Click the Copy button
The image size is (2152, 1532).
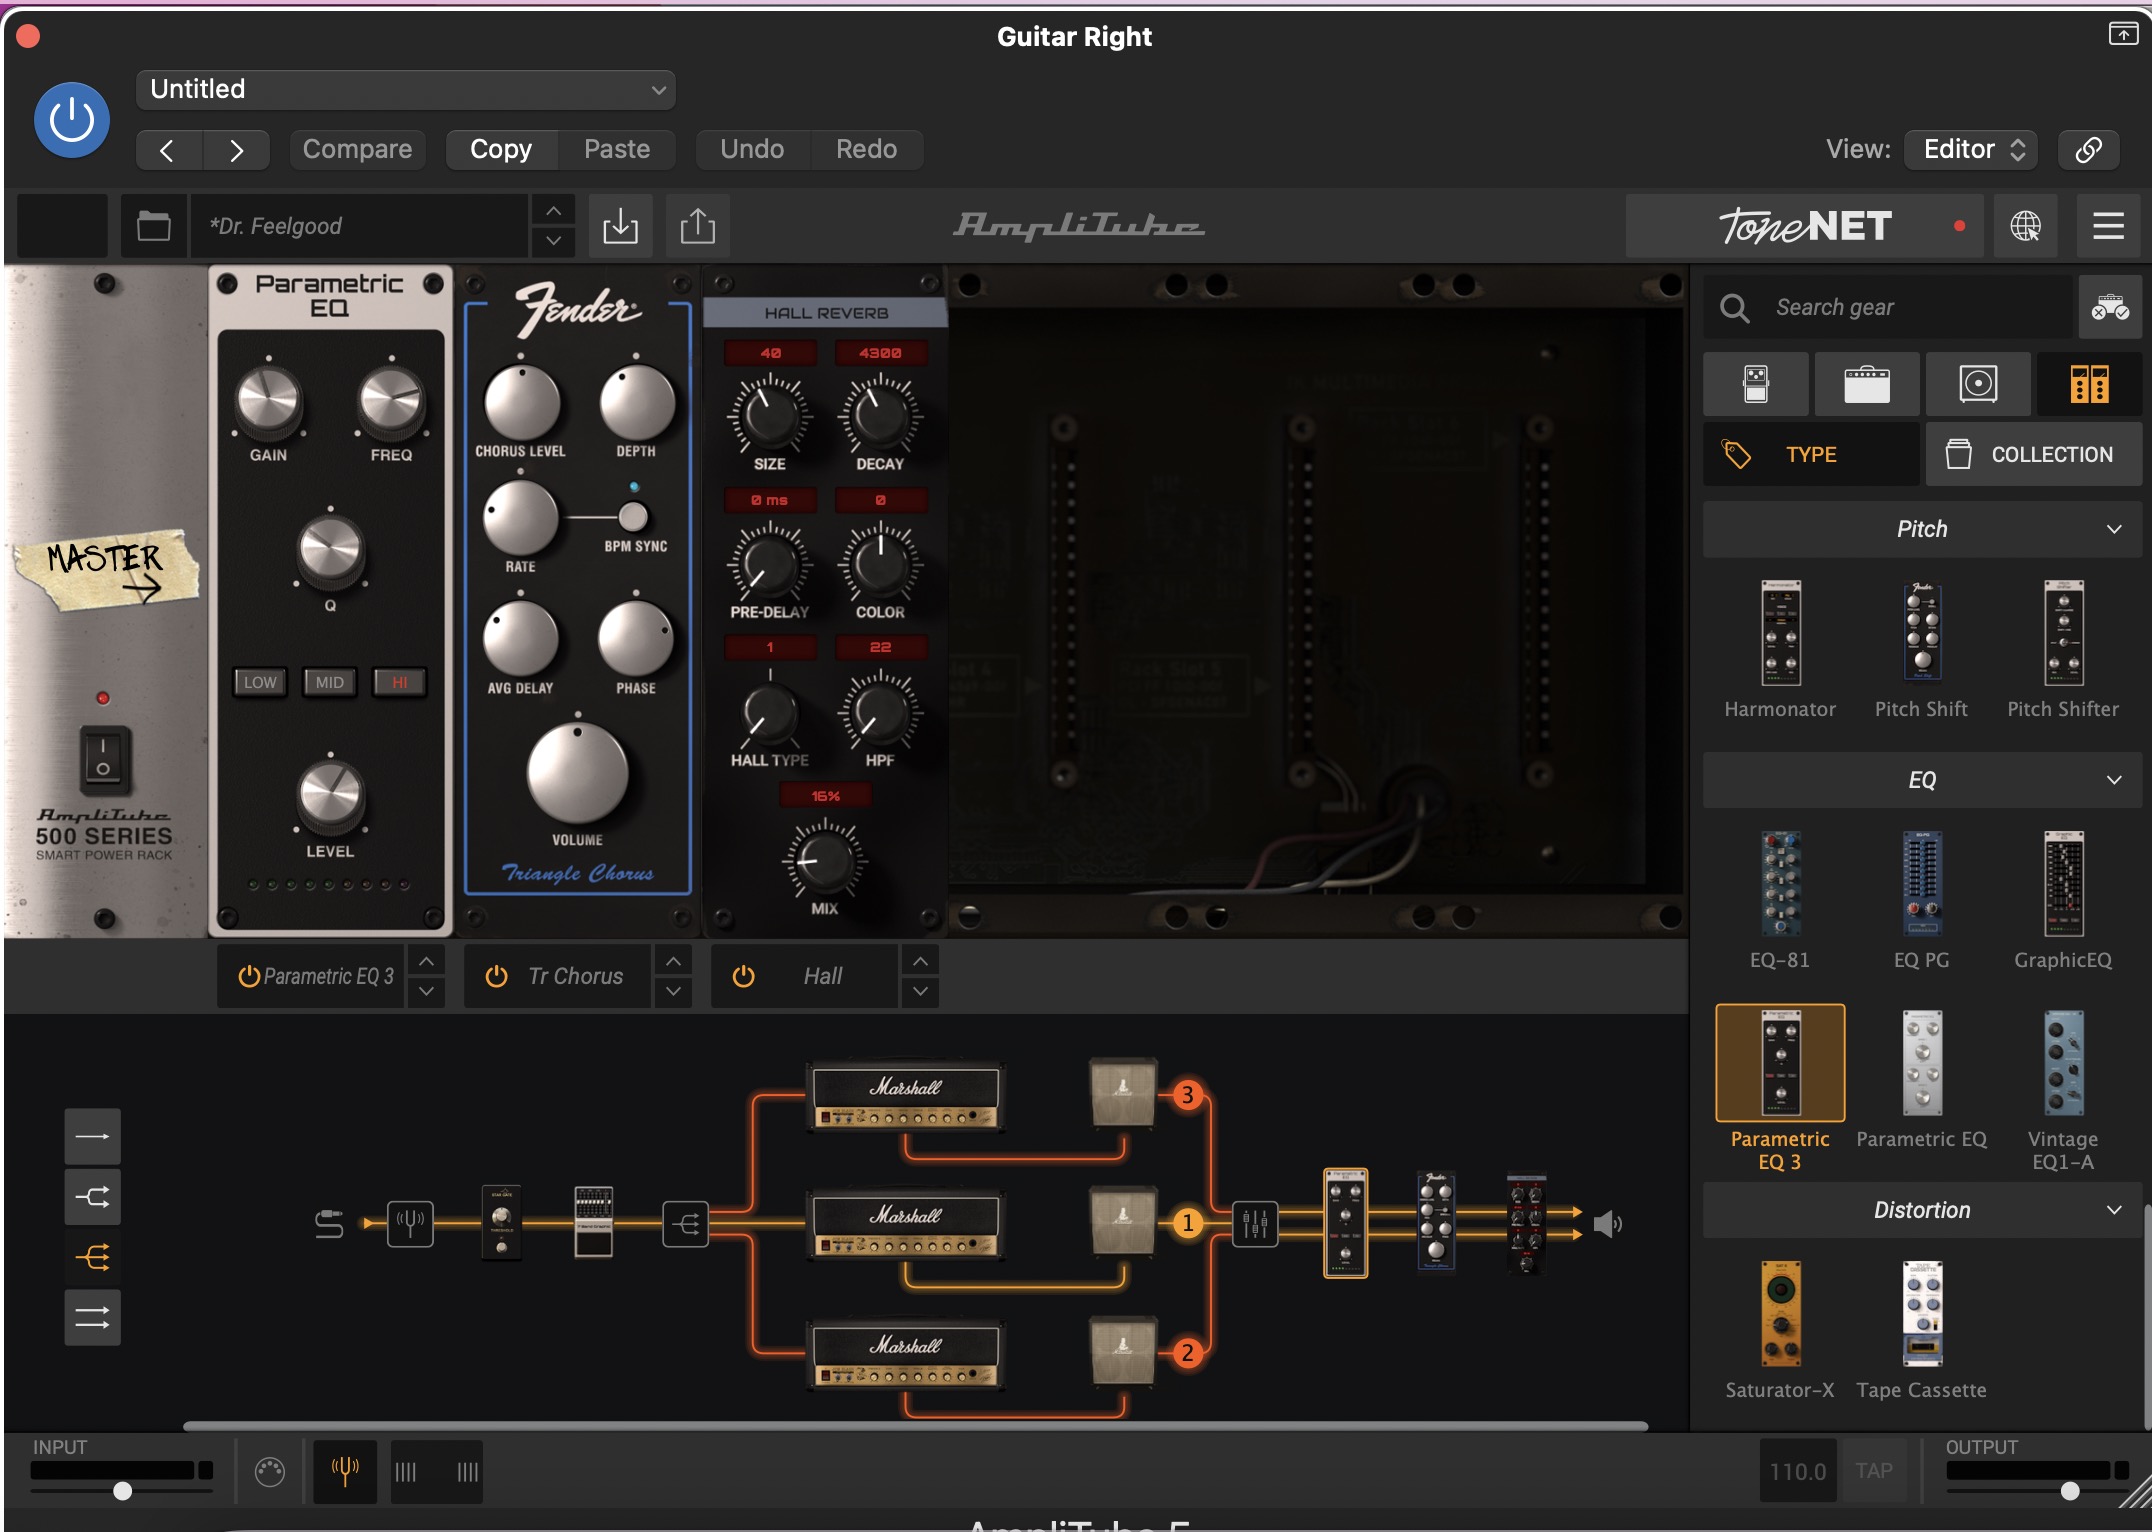point(500,149)
